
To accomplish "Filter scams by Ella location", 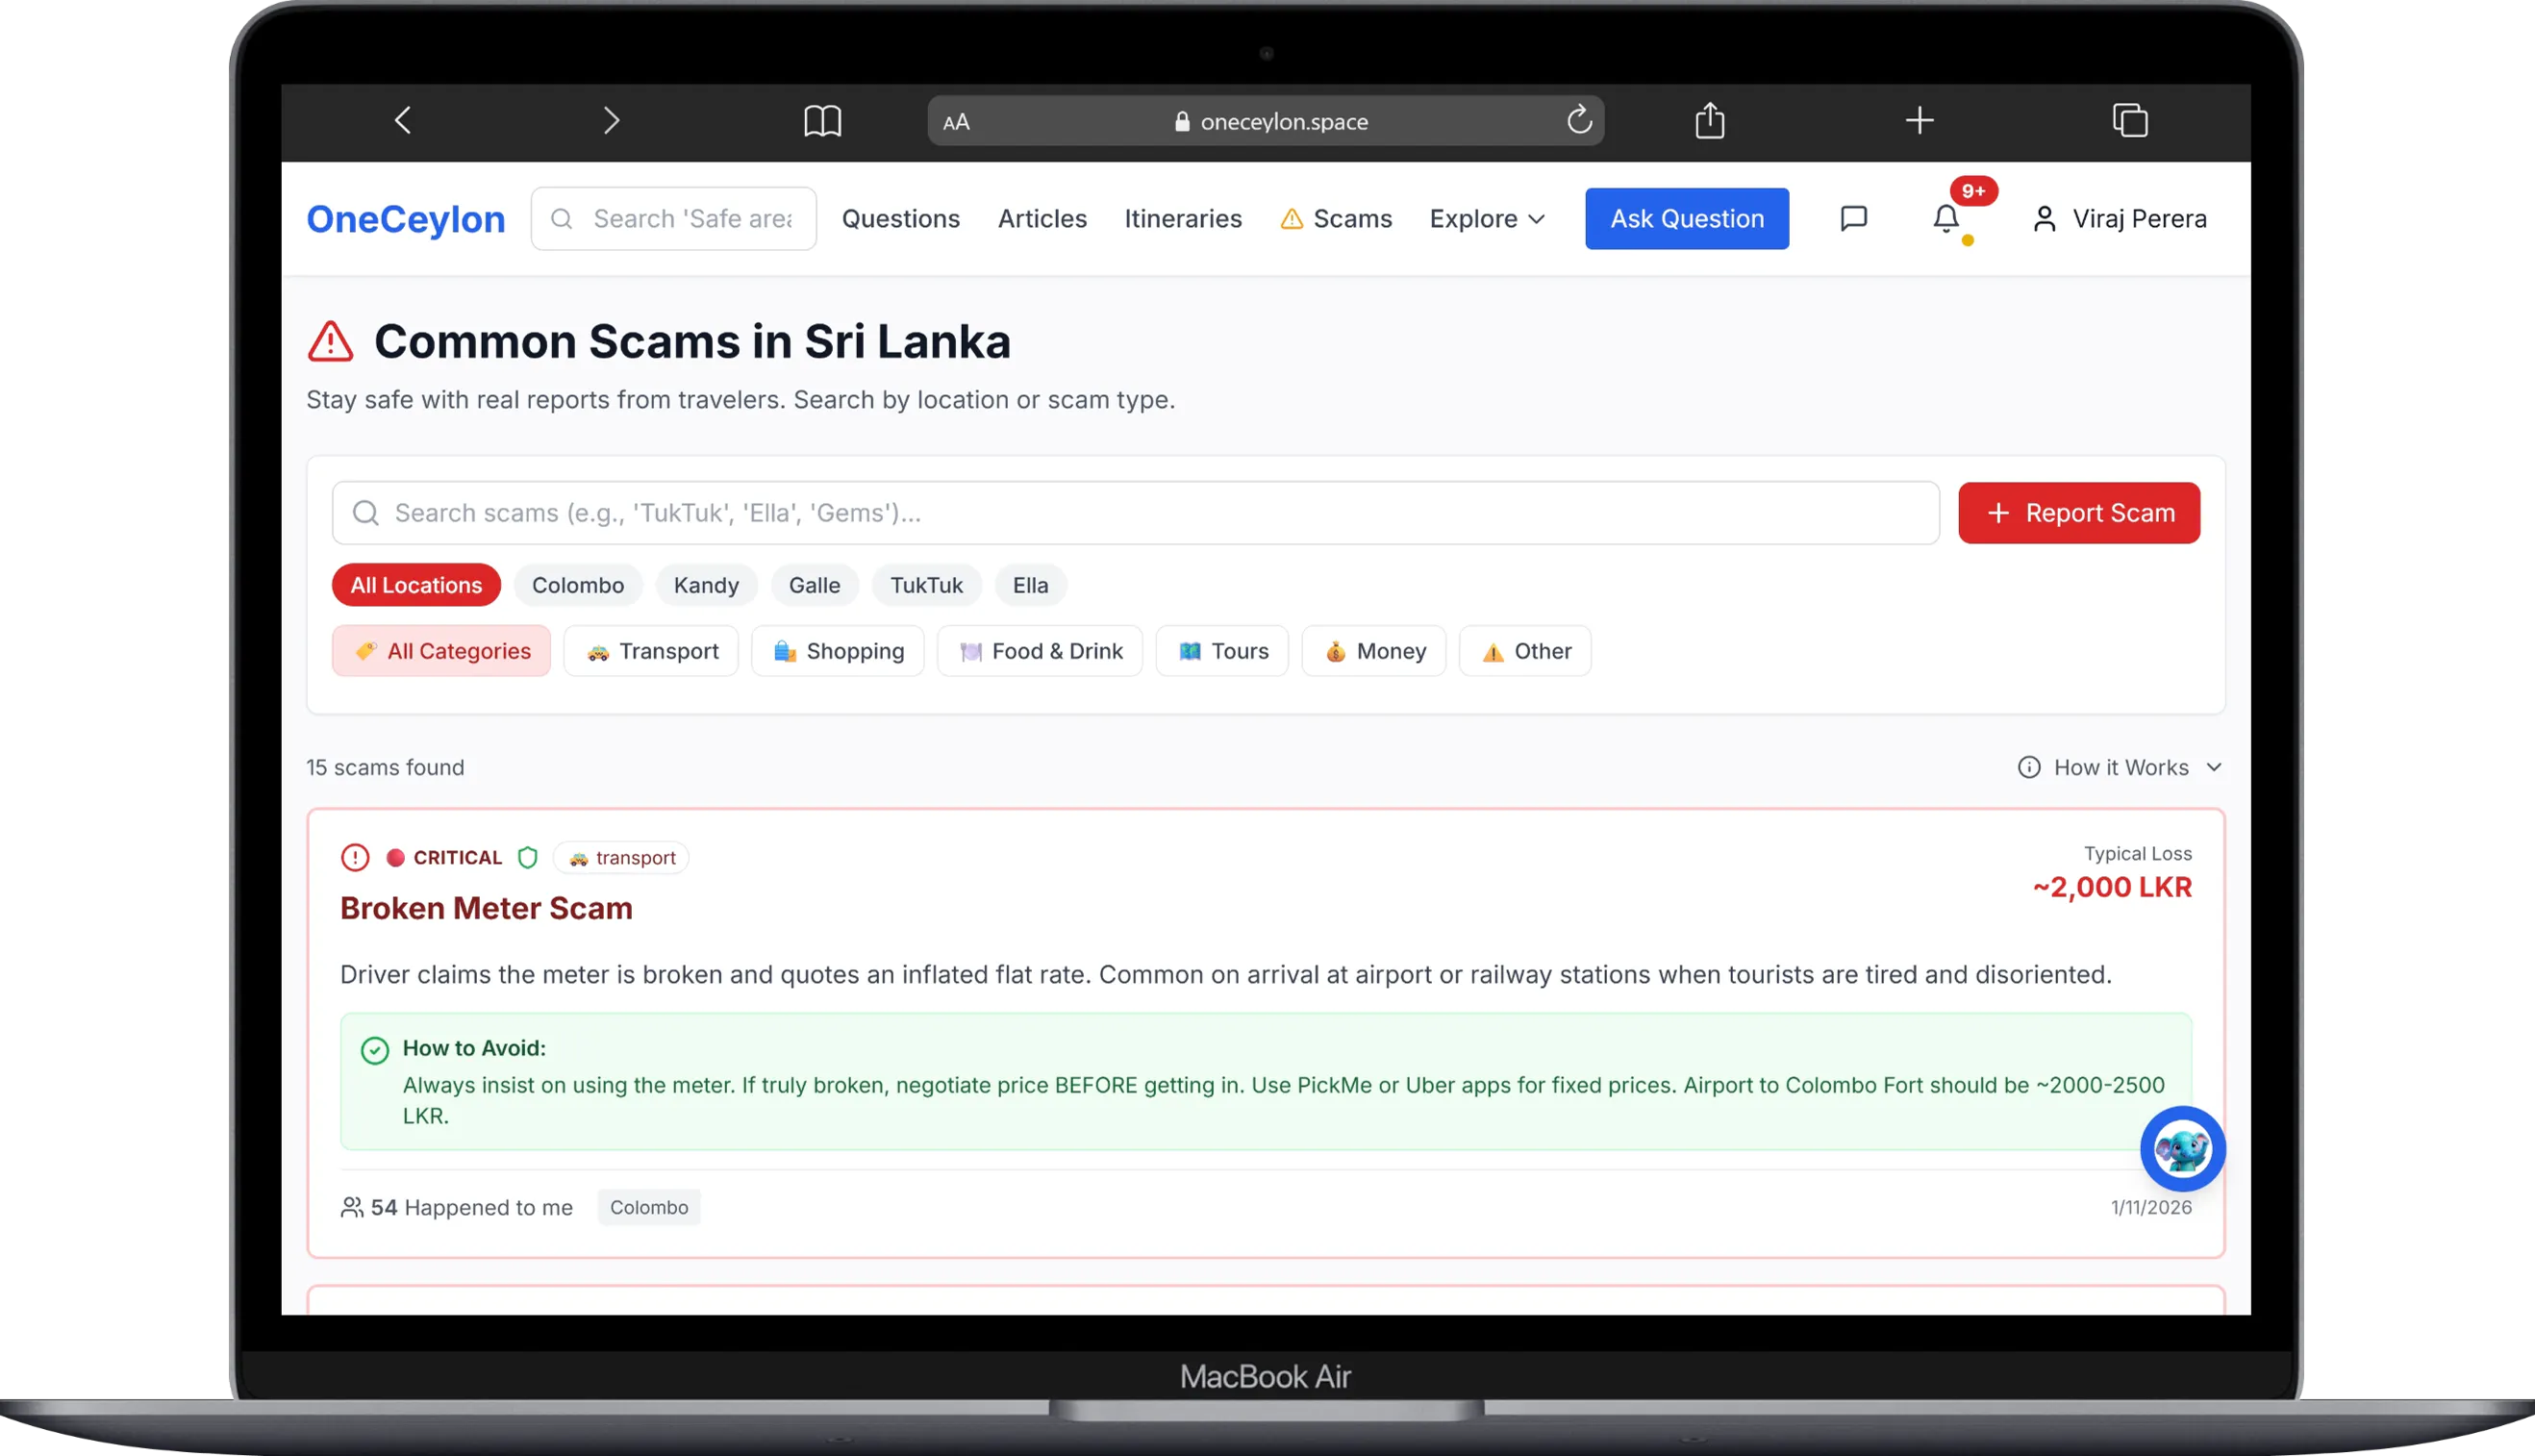I will pos(1030,585).
